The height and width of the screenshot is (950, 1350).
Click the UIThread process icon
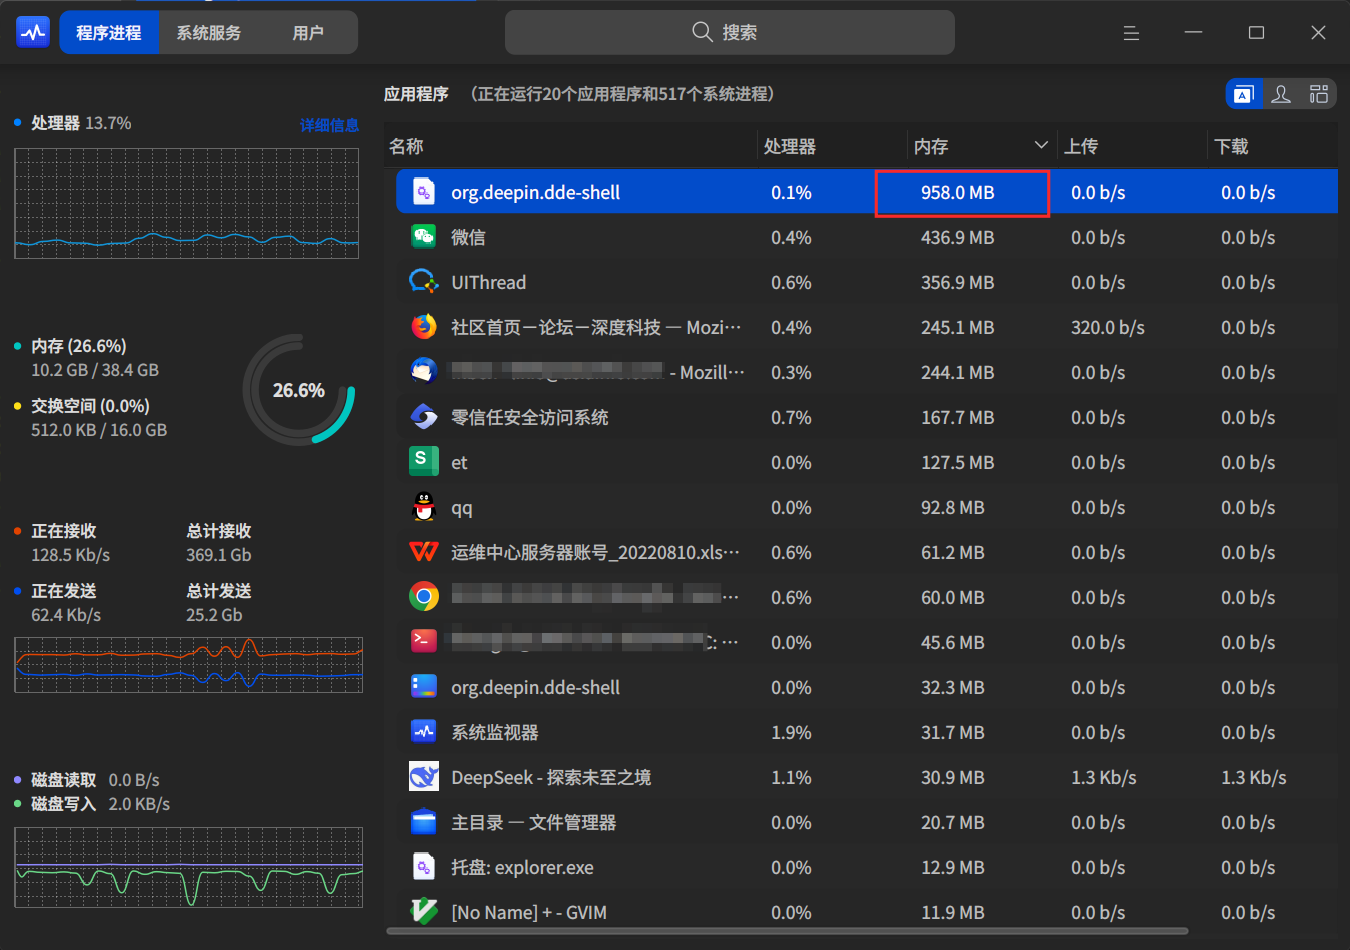coord(424,282)
